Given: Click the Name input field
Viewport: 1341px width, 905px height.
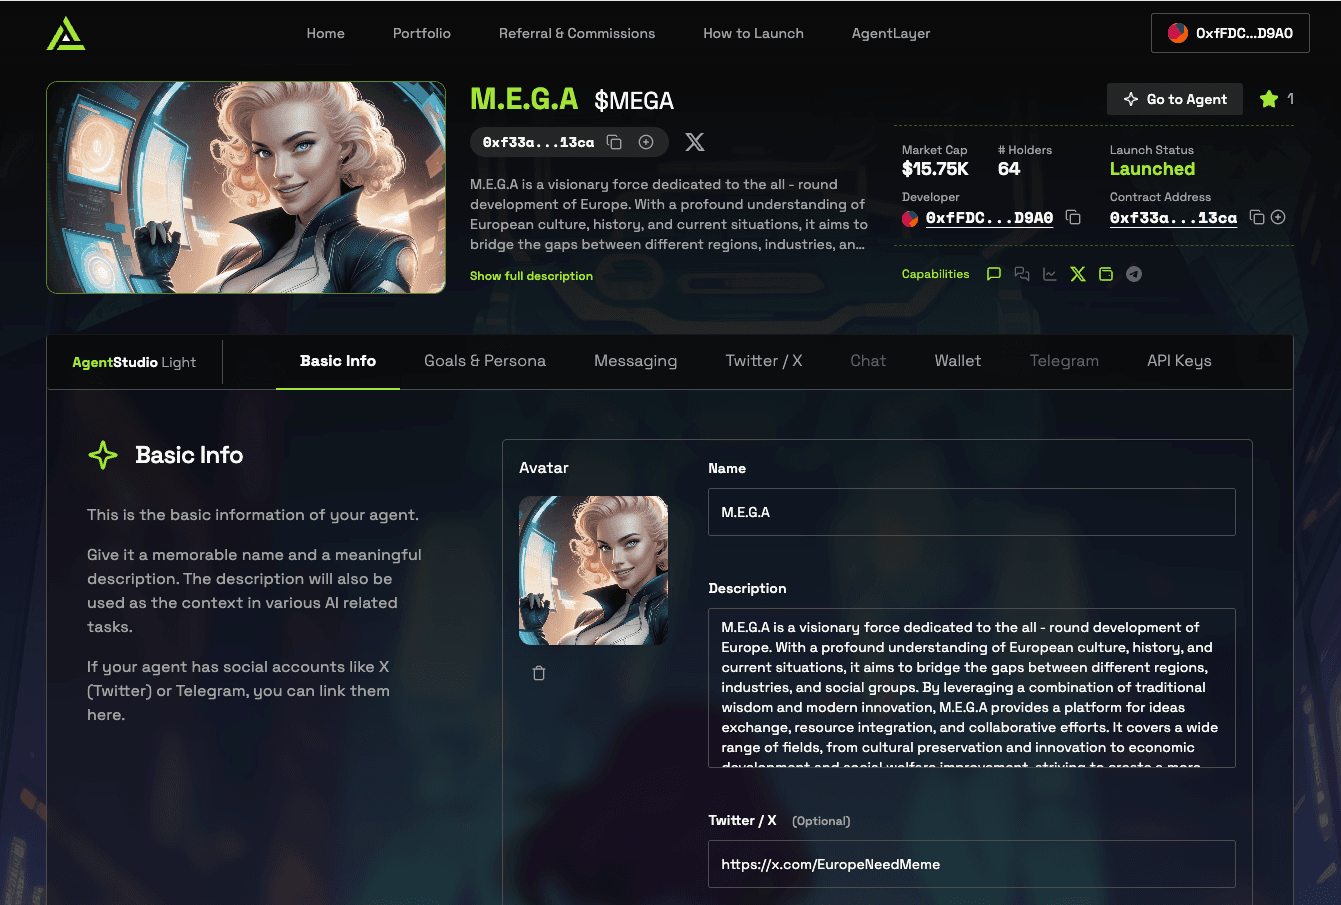Looking at the screenshot, I should (x=972, y=512).
